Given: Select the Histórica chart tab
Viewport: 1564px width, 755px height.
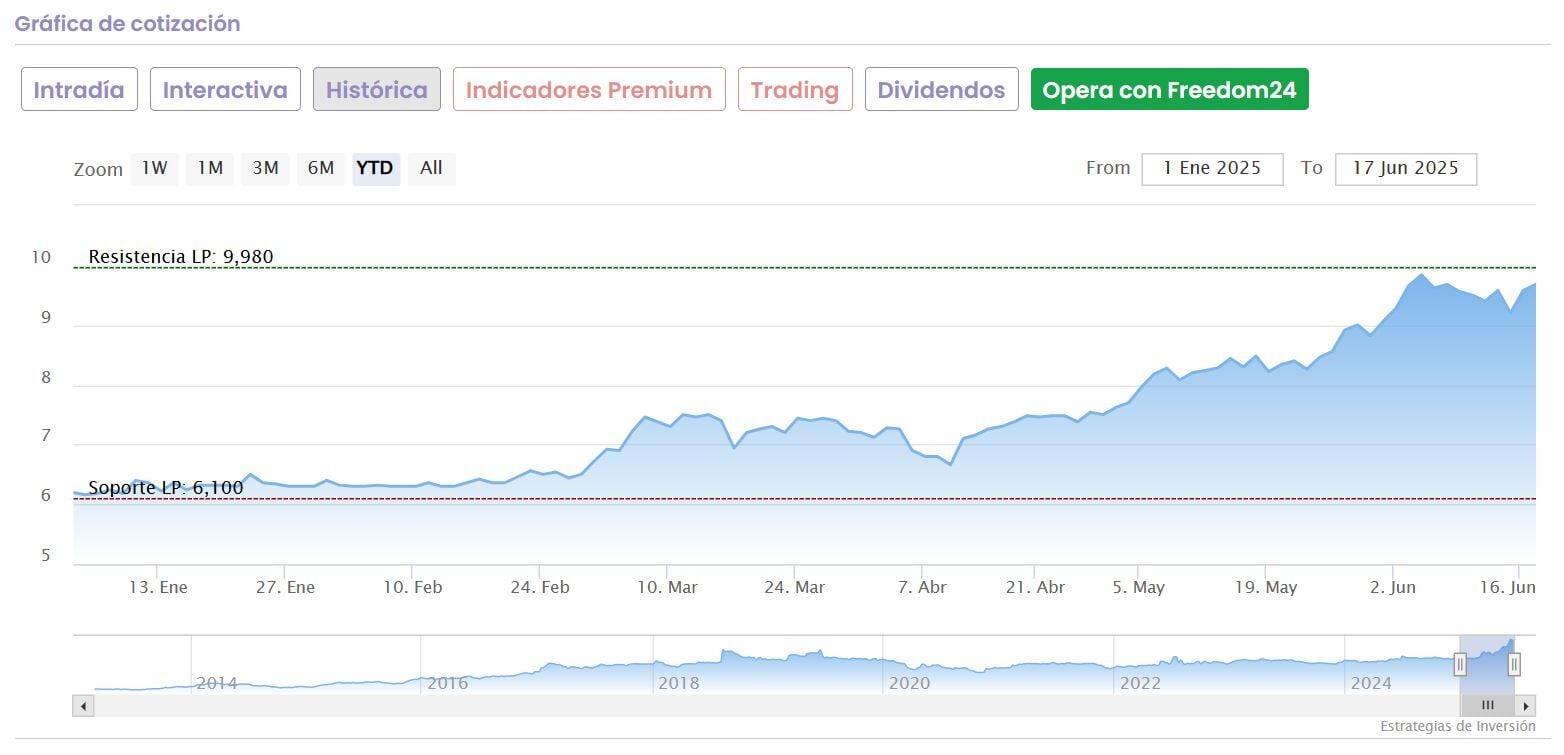Looking at the screenshot, I should click(x=377, y=90).
